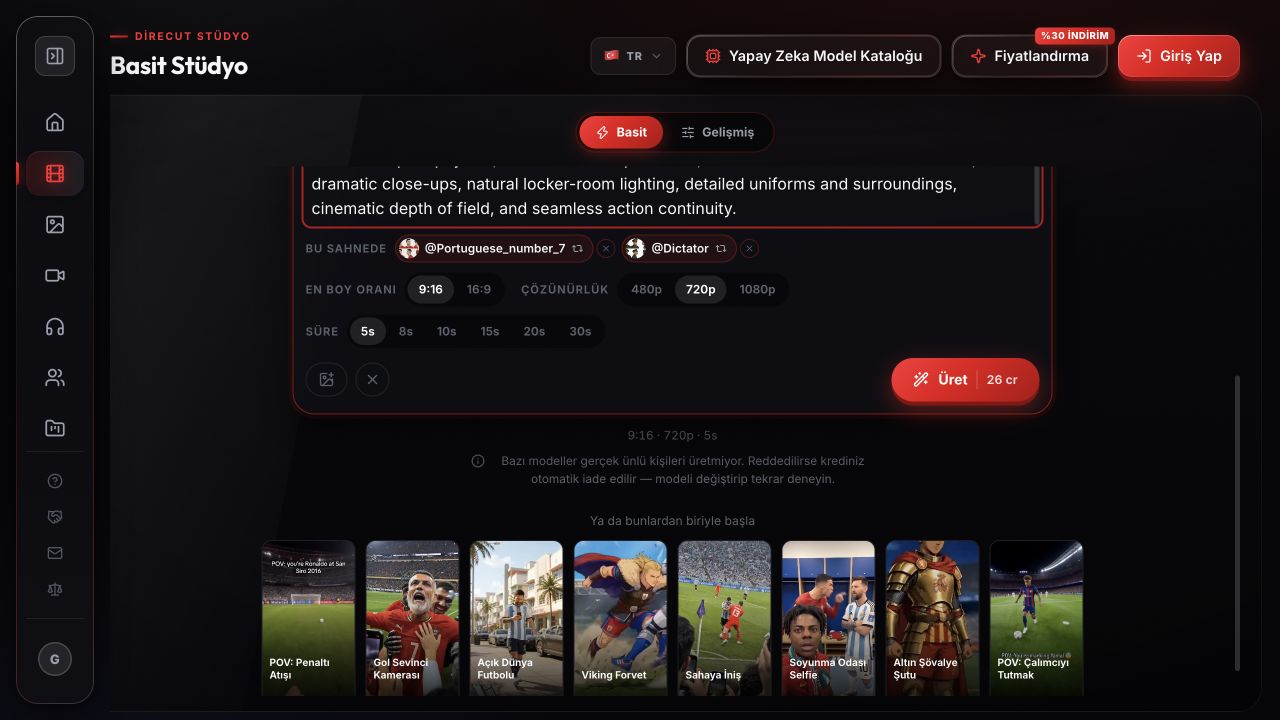Select the film strip studio icon

(55, 174)
